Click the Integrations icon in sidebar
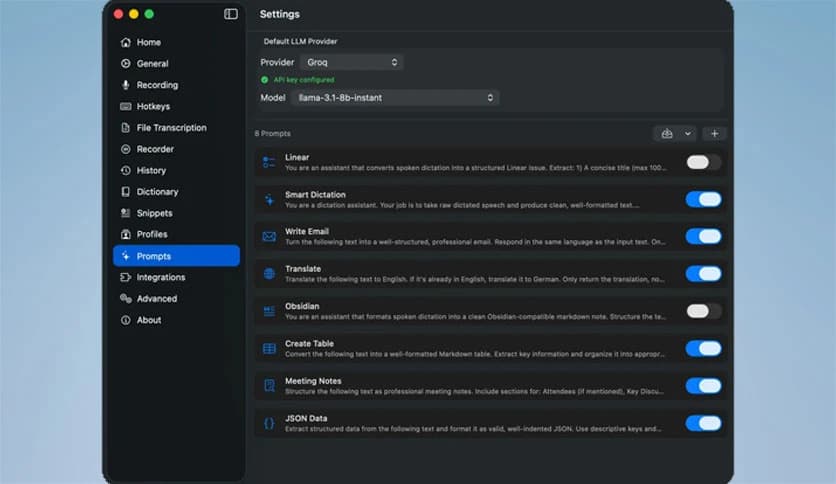Viewport: 836px width, 484px height. pos(125,277)
